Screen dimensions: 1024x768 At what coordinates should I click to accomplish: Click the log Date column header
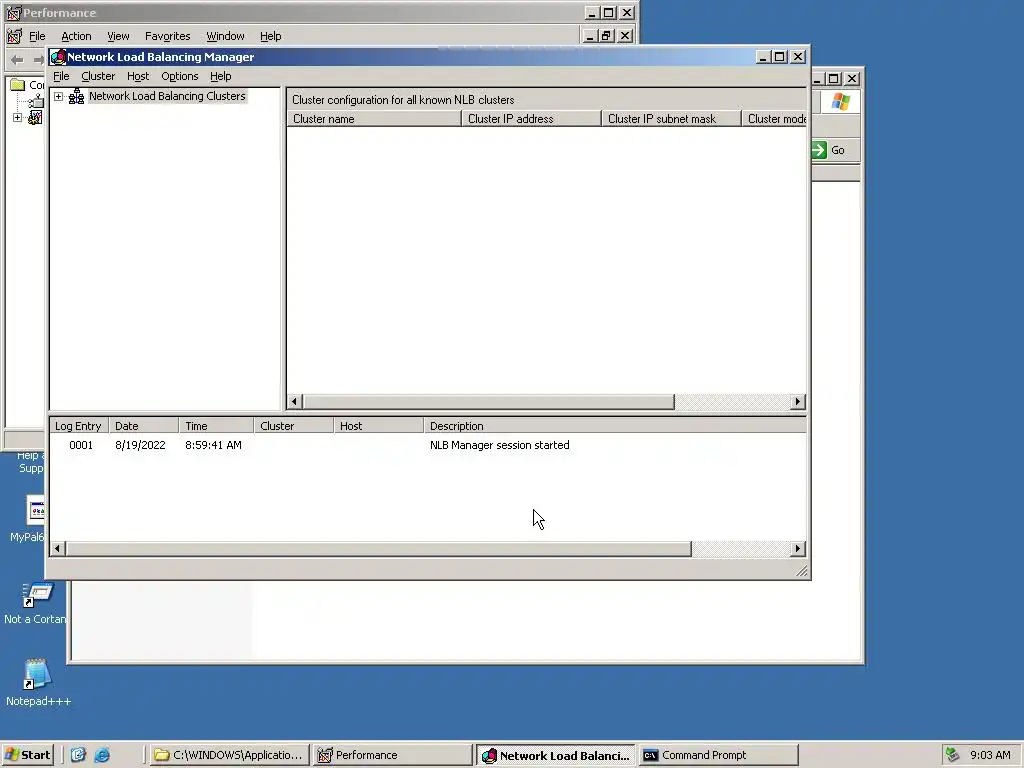point(143,426)
